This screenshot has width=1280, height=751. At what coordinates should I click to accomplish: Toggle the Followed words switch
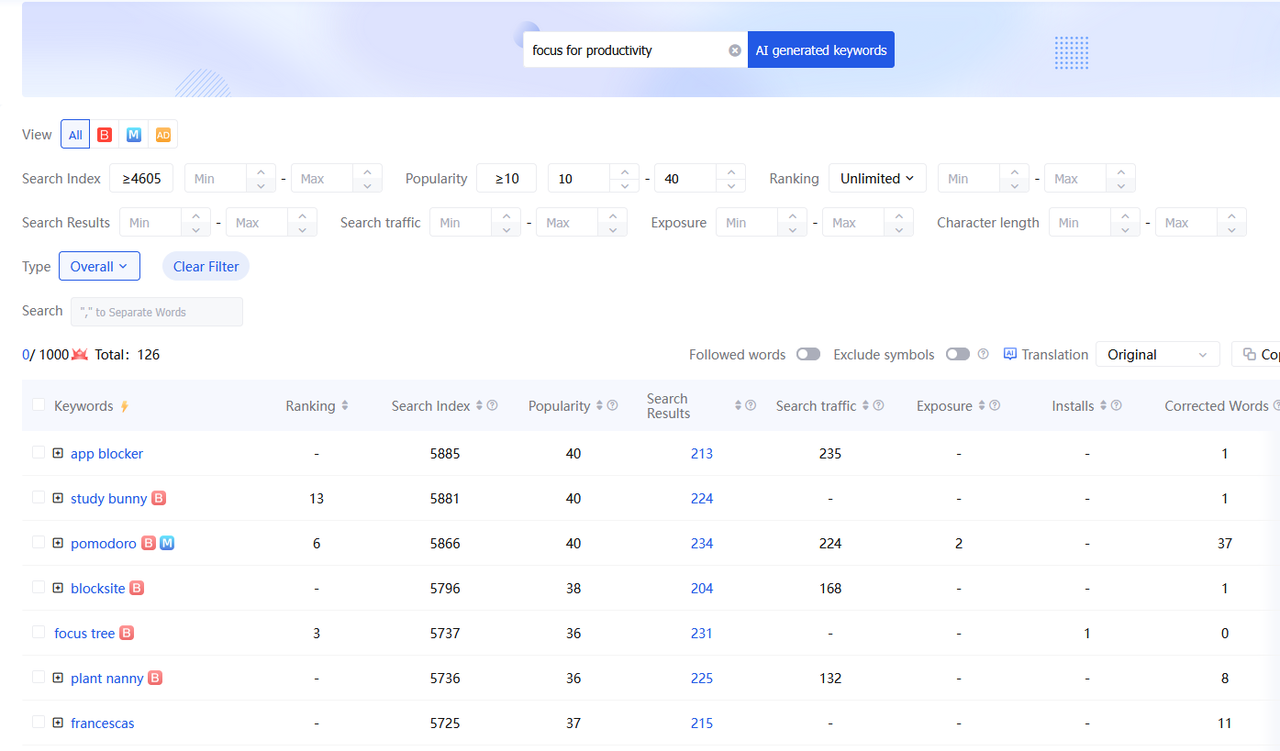coord(808,354)
